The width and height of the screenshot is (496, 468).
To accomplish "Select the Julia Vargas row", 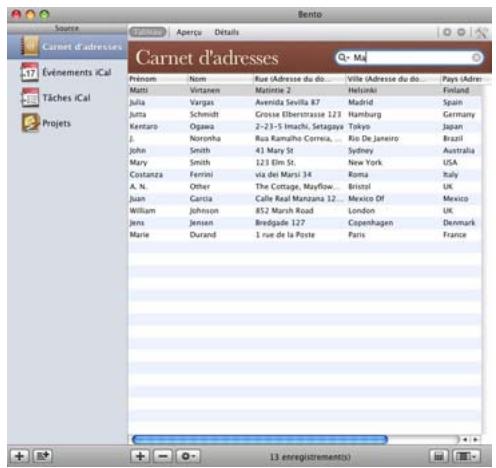I will coord(305,102).
